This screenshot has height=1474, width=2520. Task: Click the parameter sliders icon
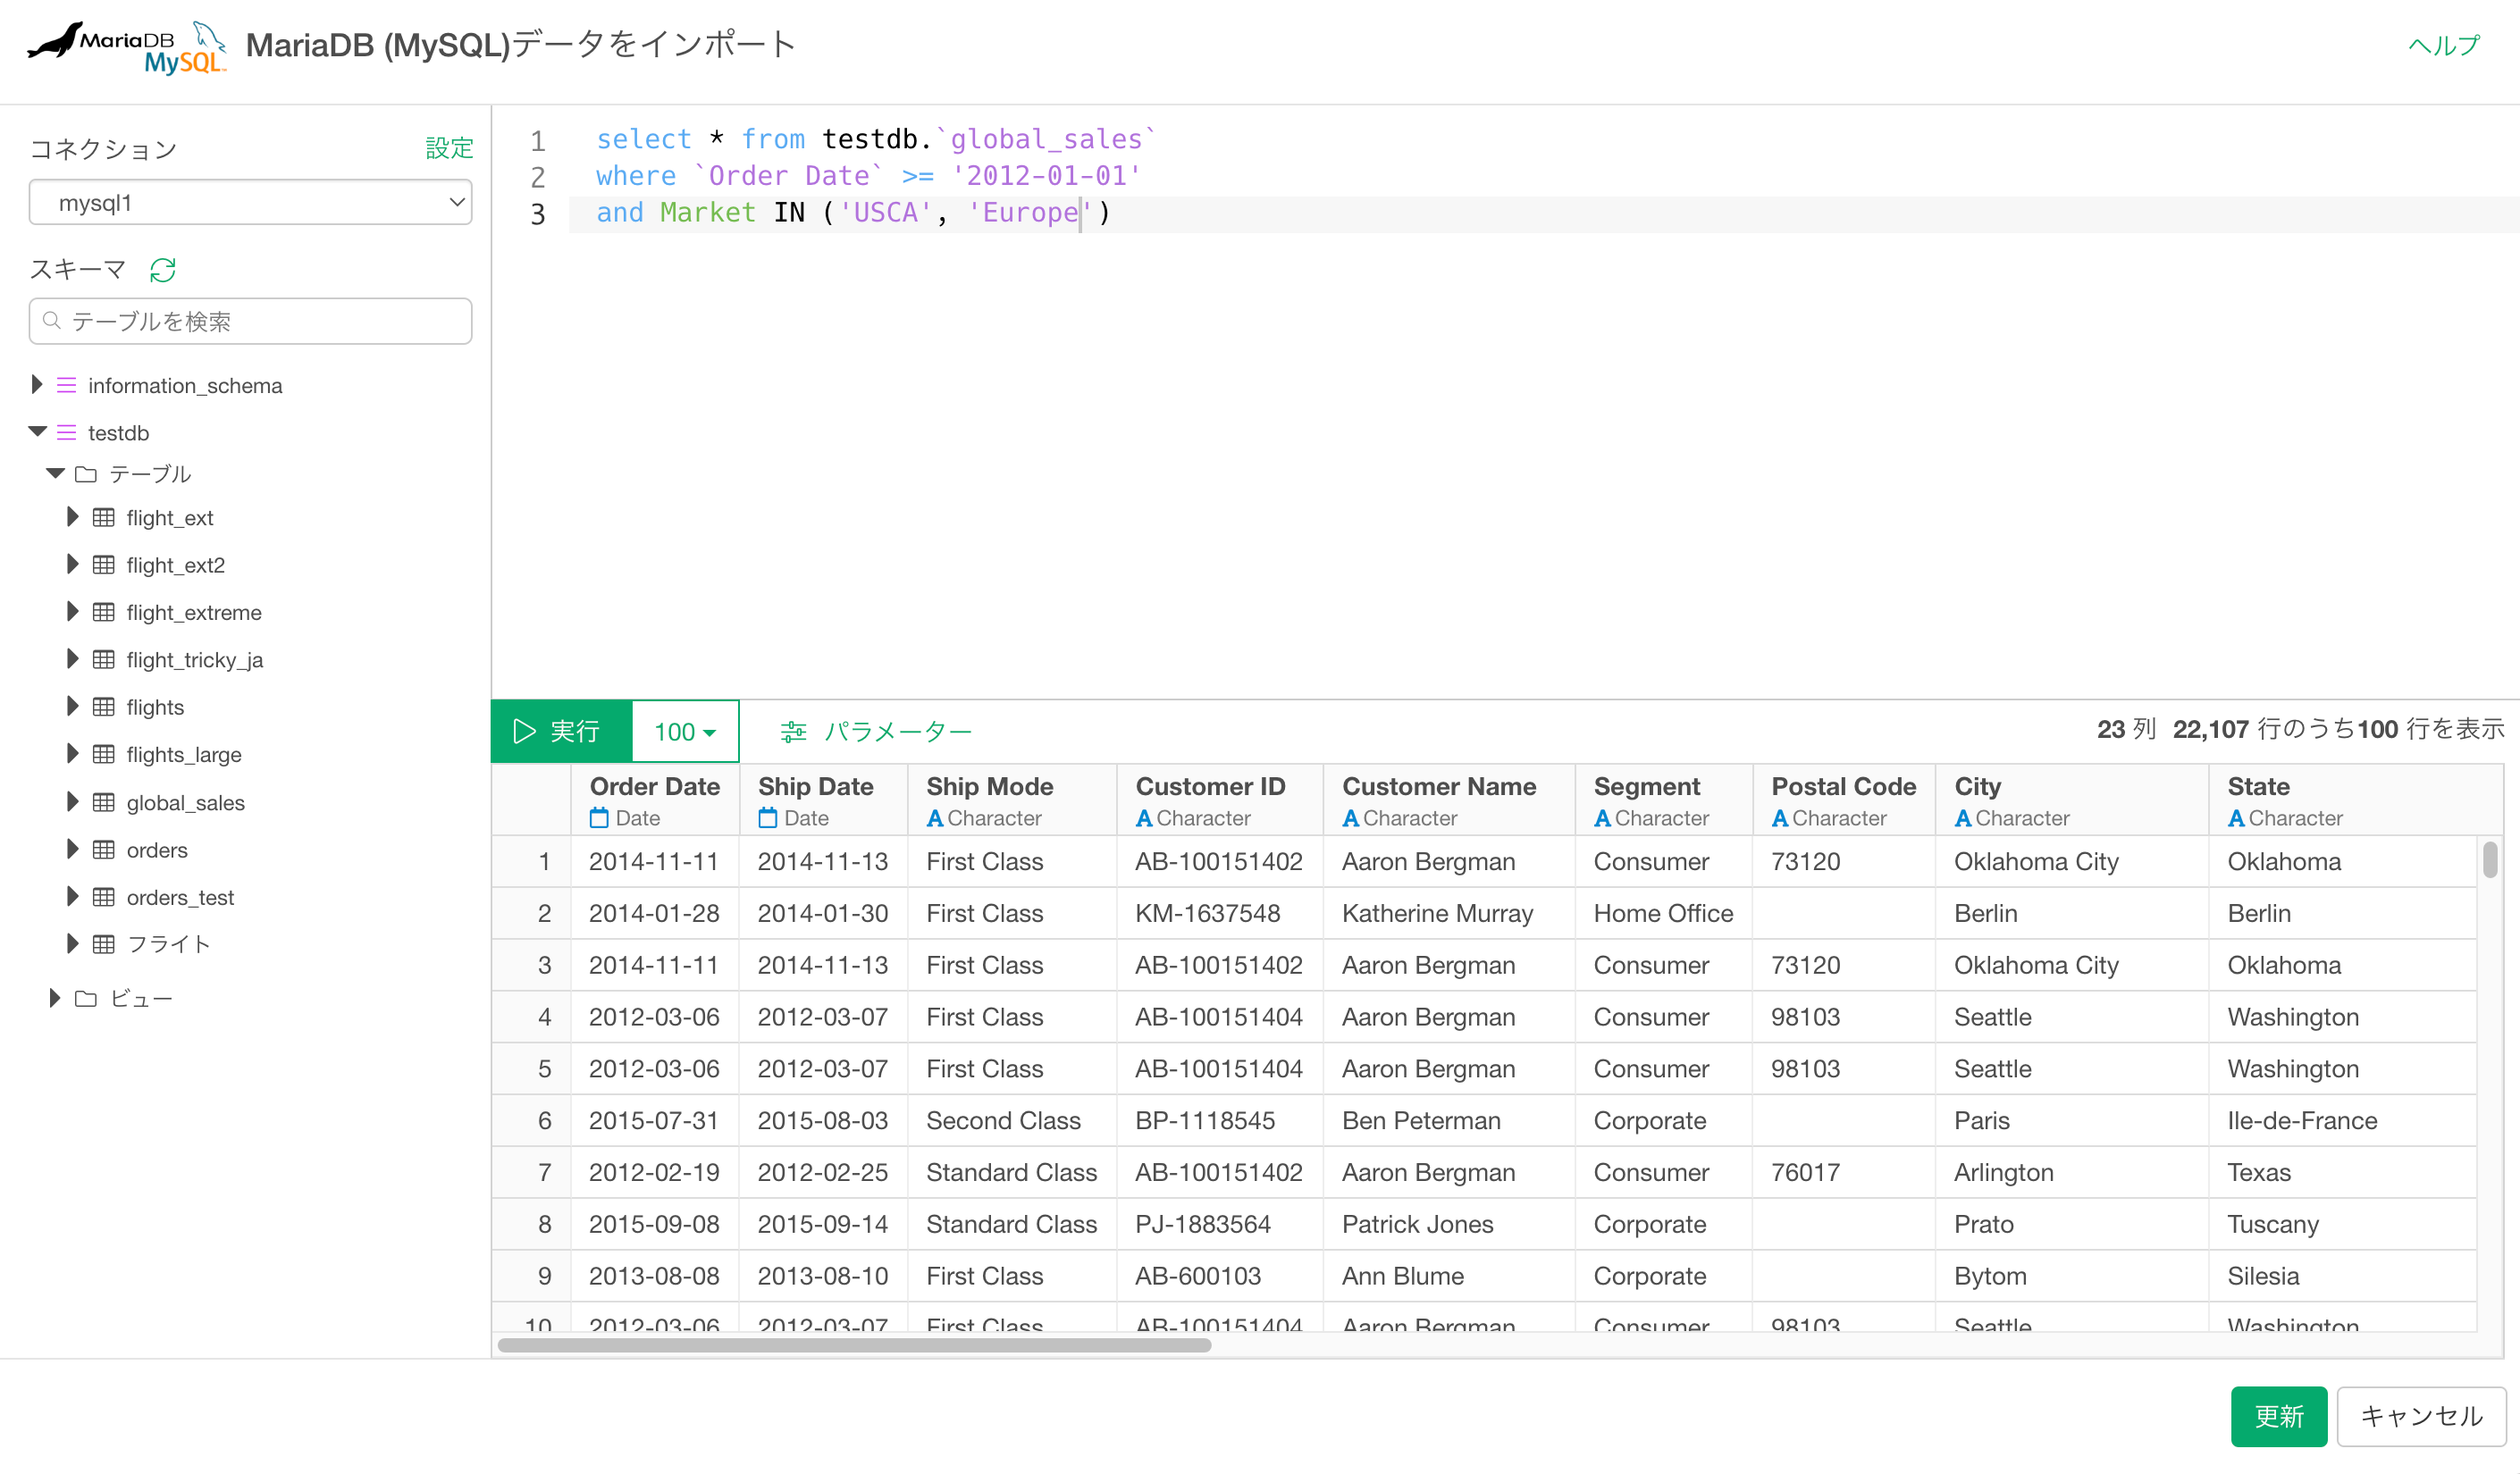click(793, 732)
